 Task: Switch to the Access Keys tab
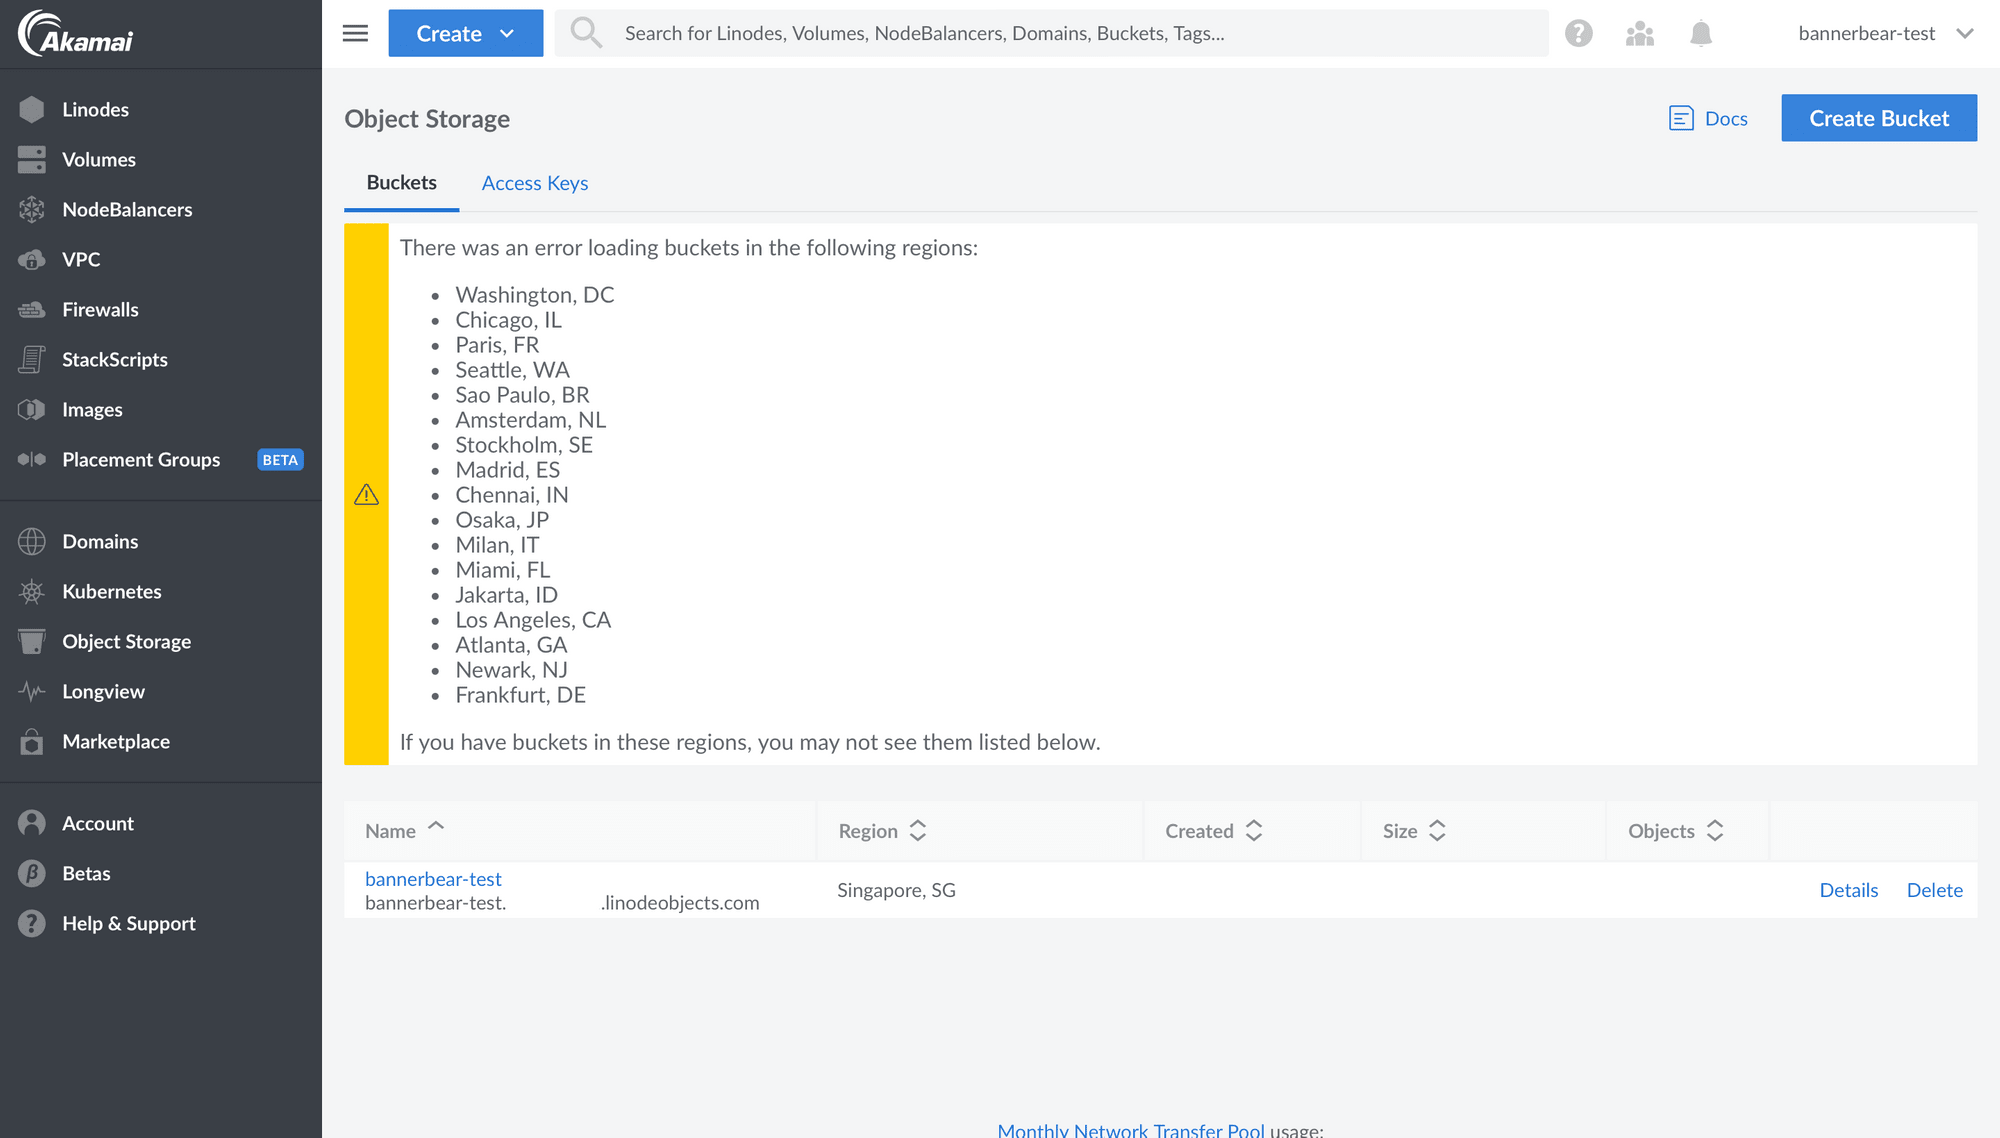536,183
